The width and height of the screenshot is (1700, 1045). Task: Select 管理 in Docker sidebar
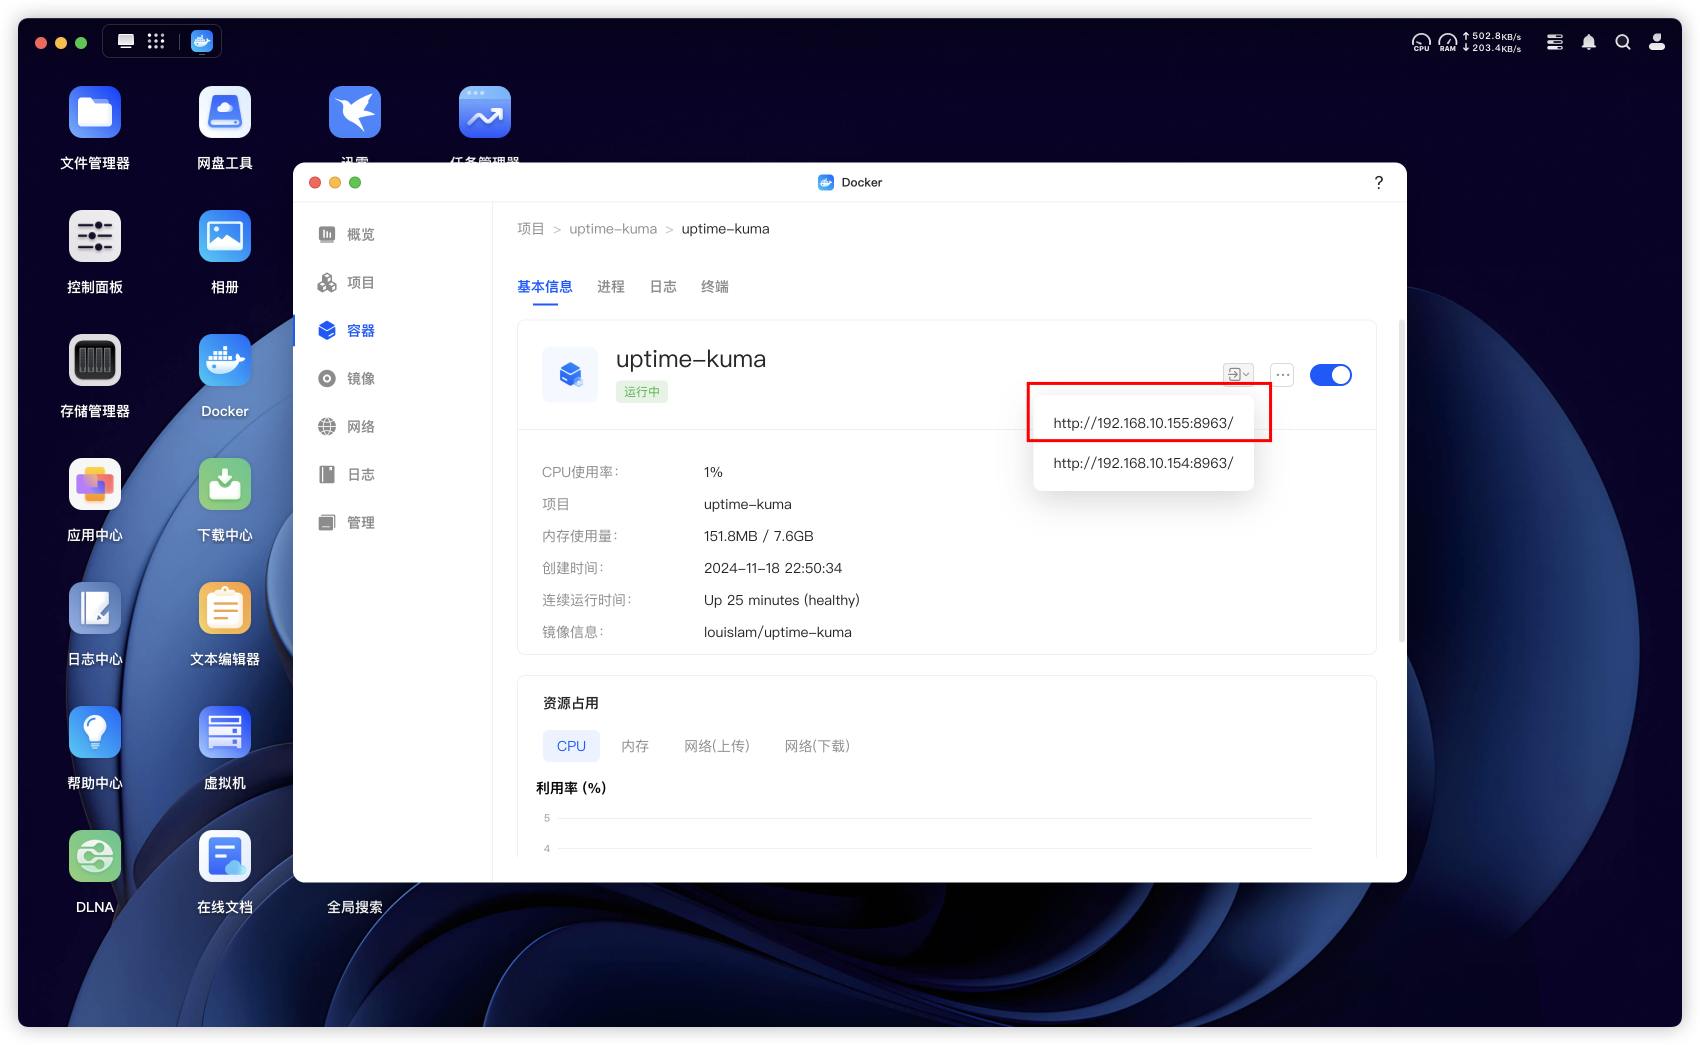coord(346,523)
